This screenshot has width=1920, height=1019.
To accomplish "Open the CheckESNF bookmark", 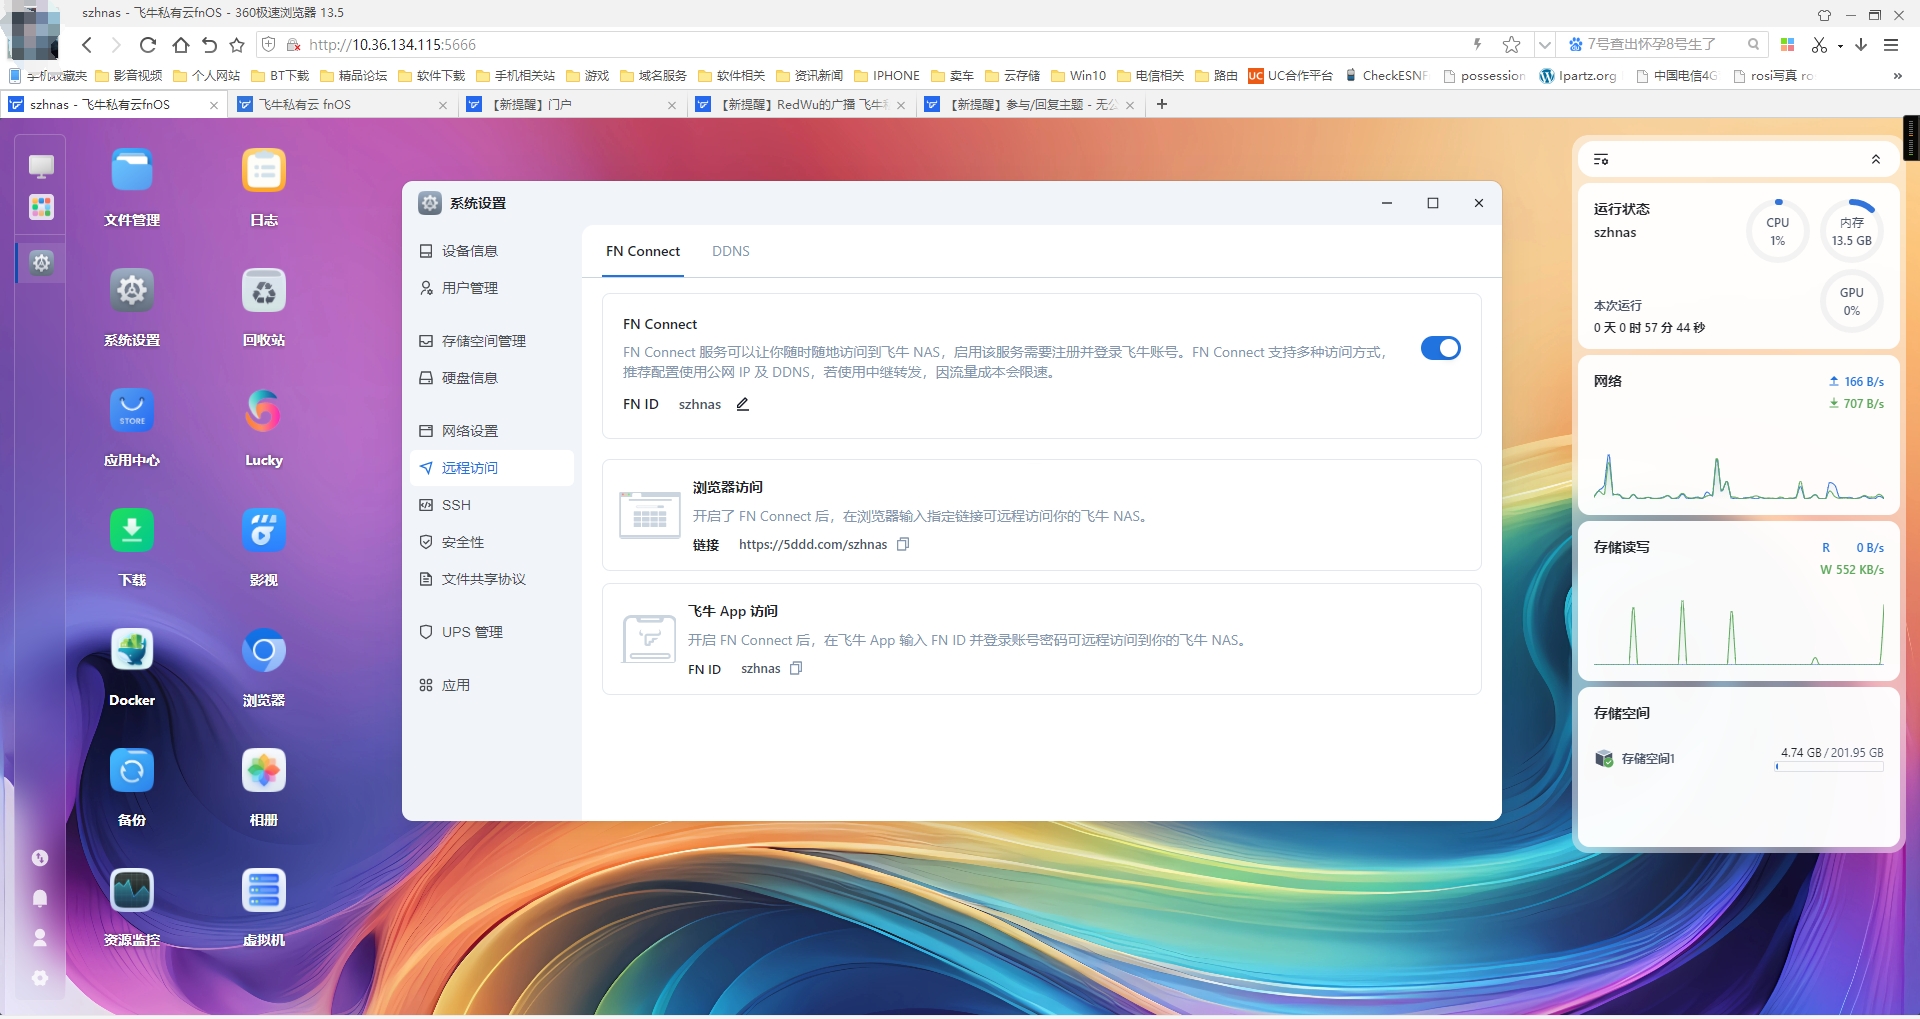I will pos(1387,76).
